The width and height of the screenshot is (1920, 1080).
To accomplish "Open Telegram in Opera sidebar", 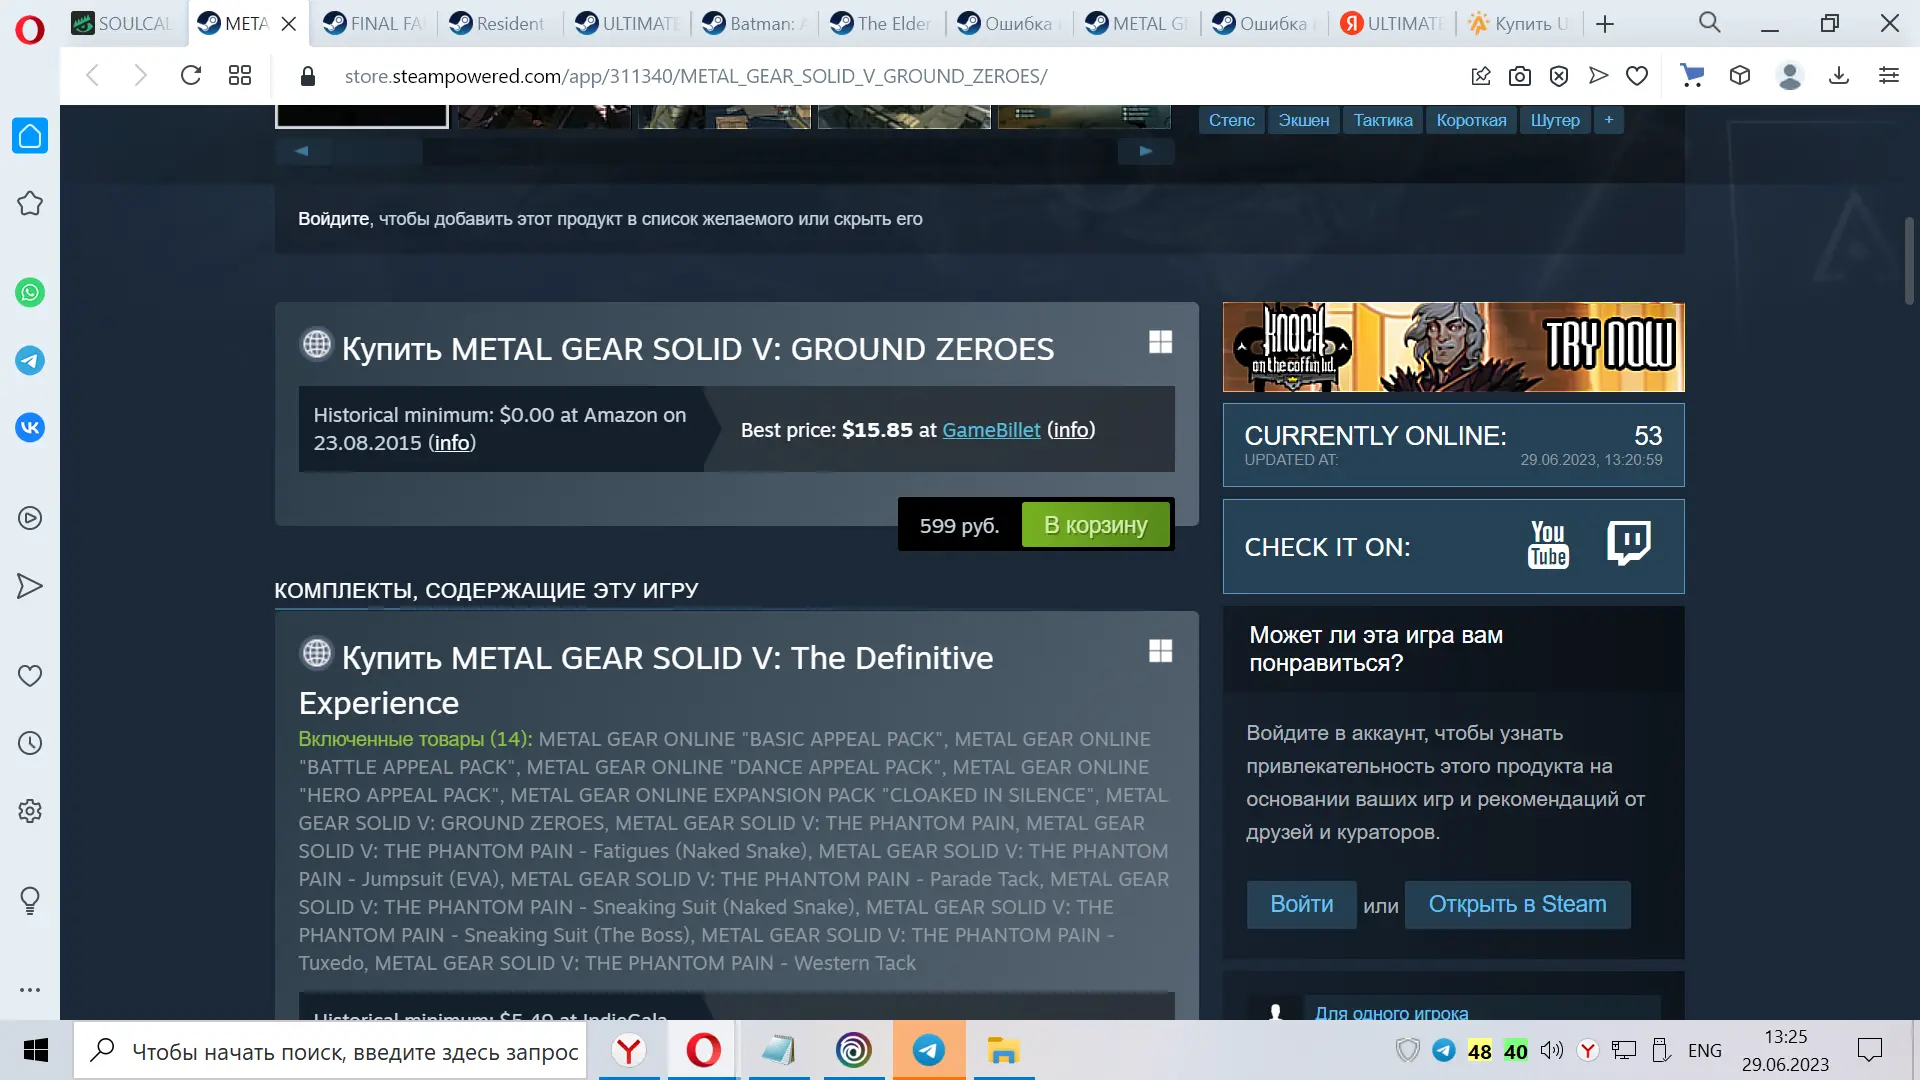I will [x=30, y=361].
